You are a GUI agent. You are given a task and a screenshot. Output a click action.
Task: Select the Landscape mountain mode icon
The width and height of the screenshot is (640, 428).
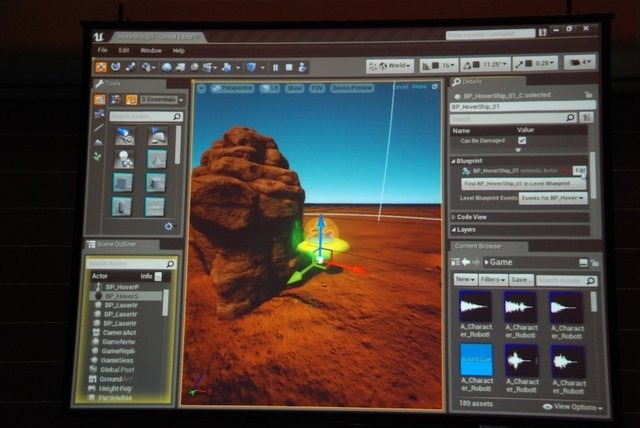(x=98, y=142)
